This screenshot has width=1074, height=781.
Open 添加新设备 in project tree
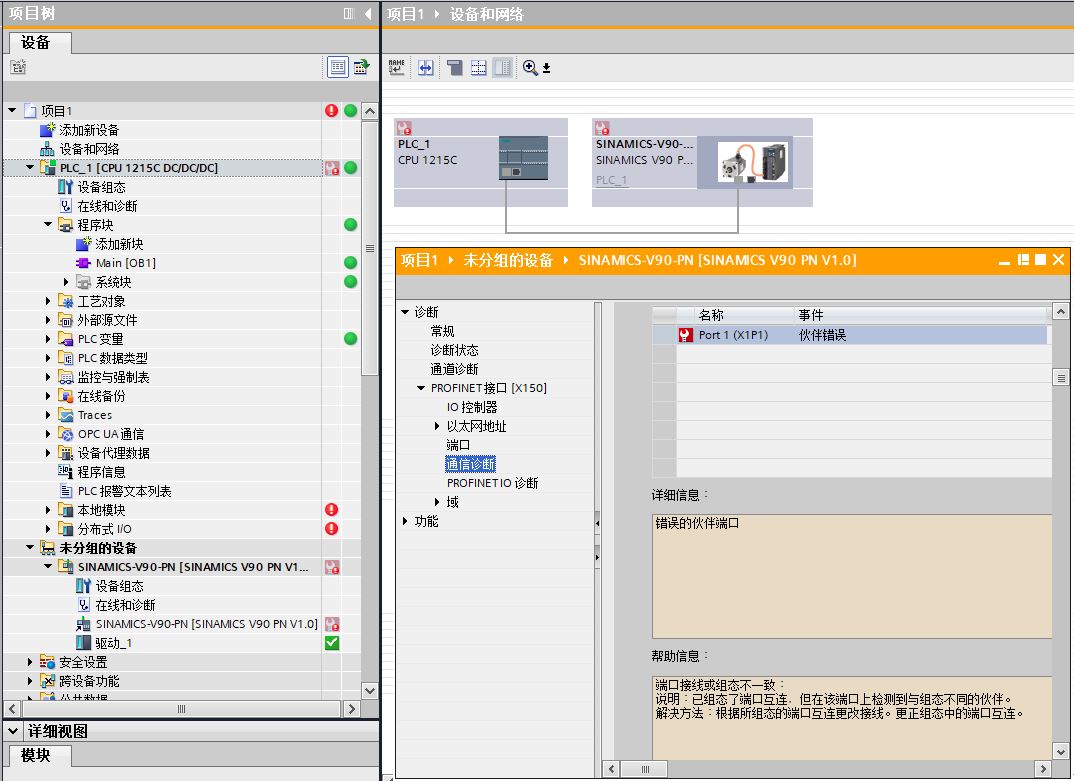pyautogui.click(x=89, y=129)
